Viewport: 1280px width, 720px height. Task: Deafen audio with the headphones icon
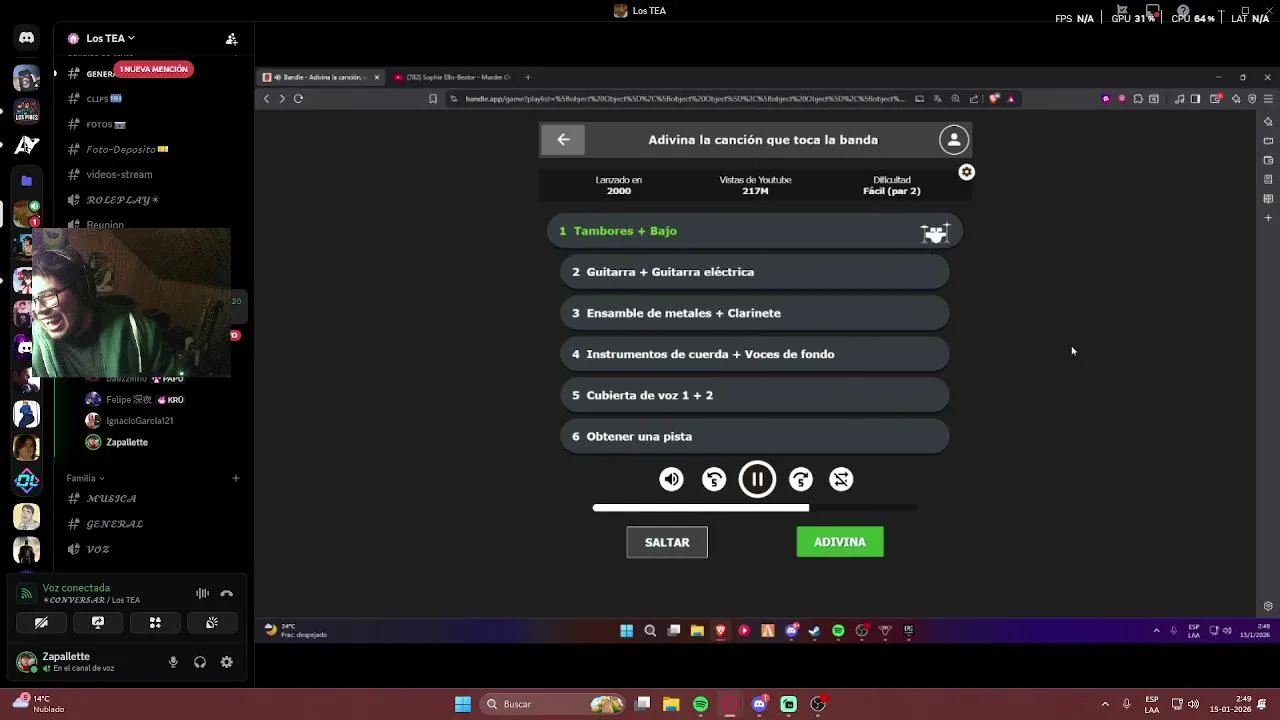[200, 662]
